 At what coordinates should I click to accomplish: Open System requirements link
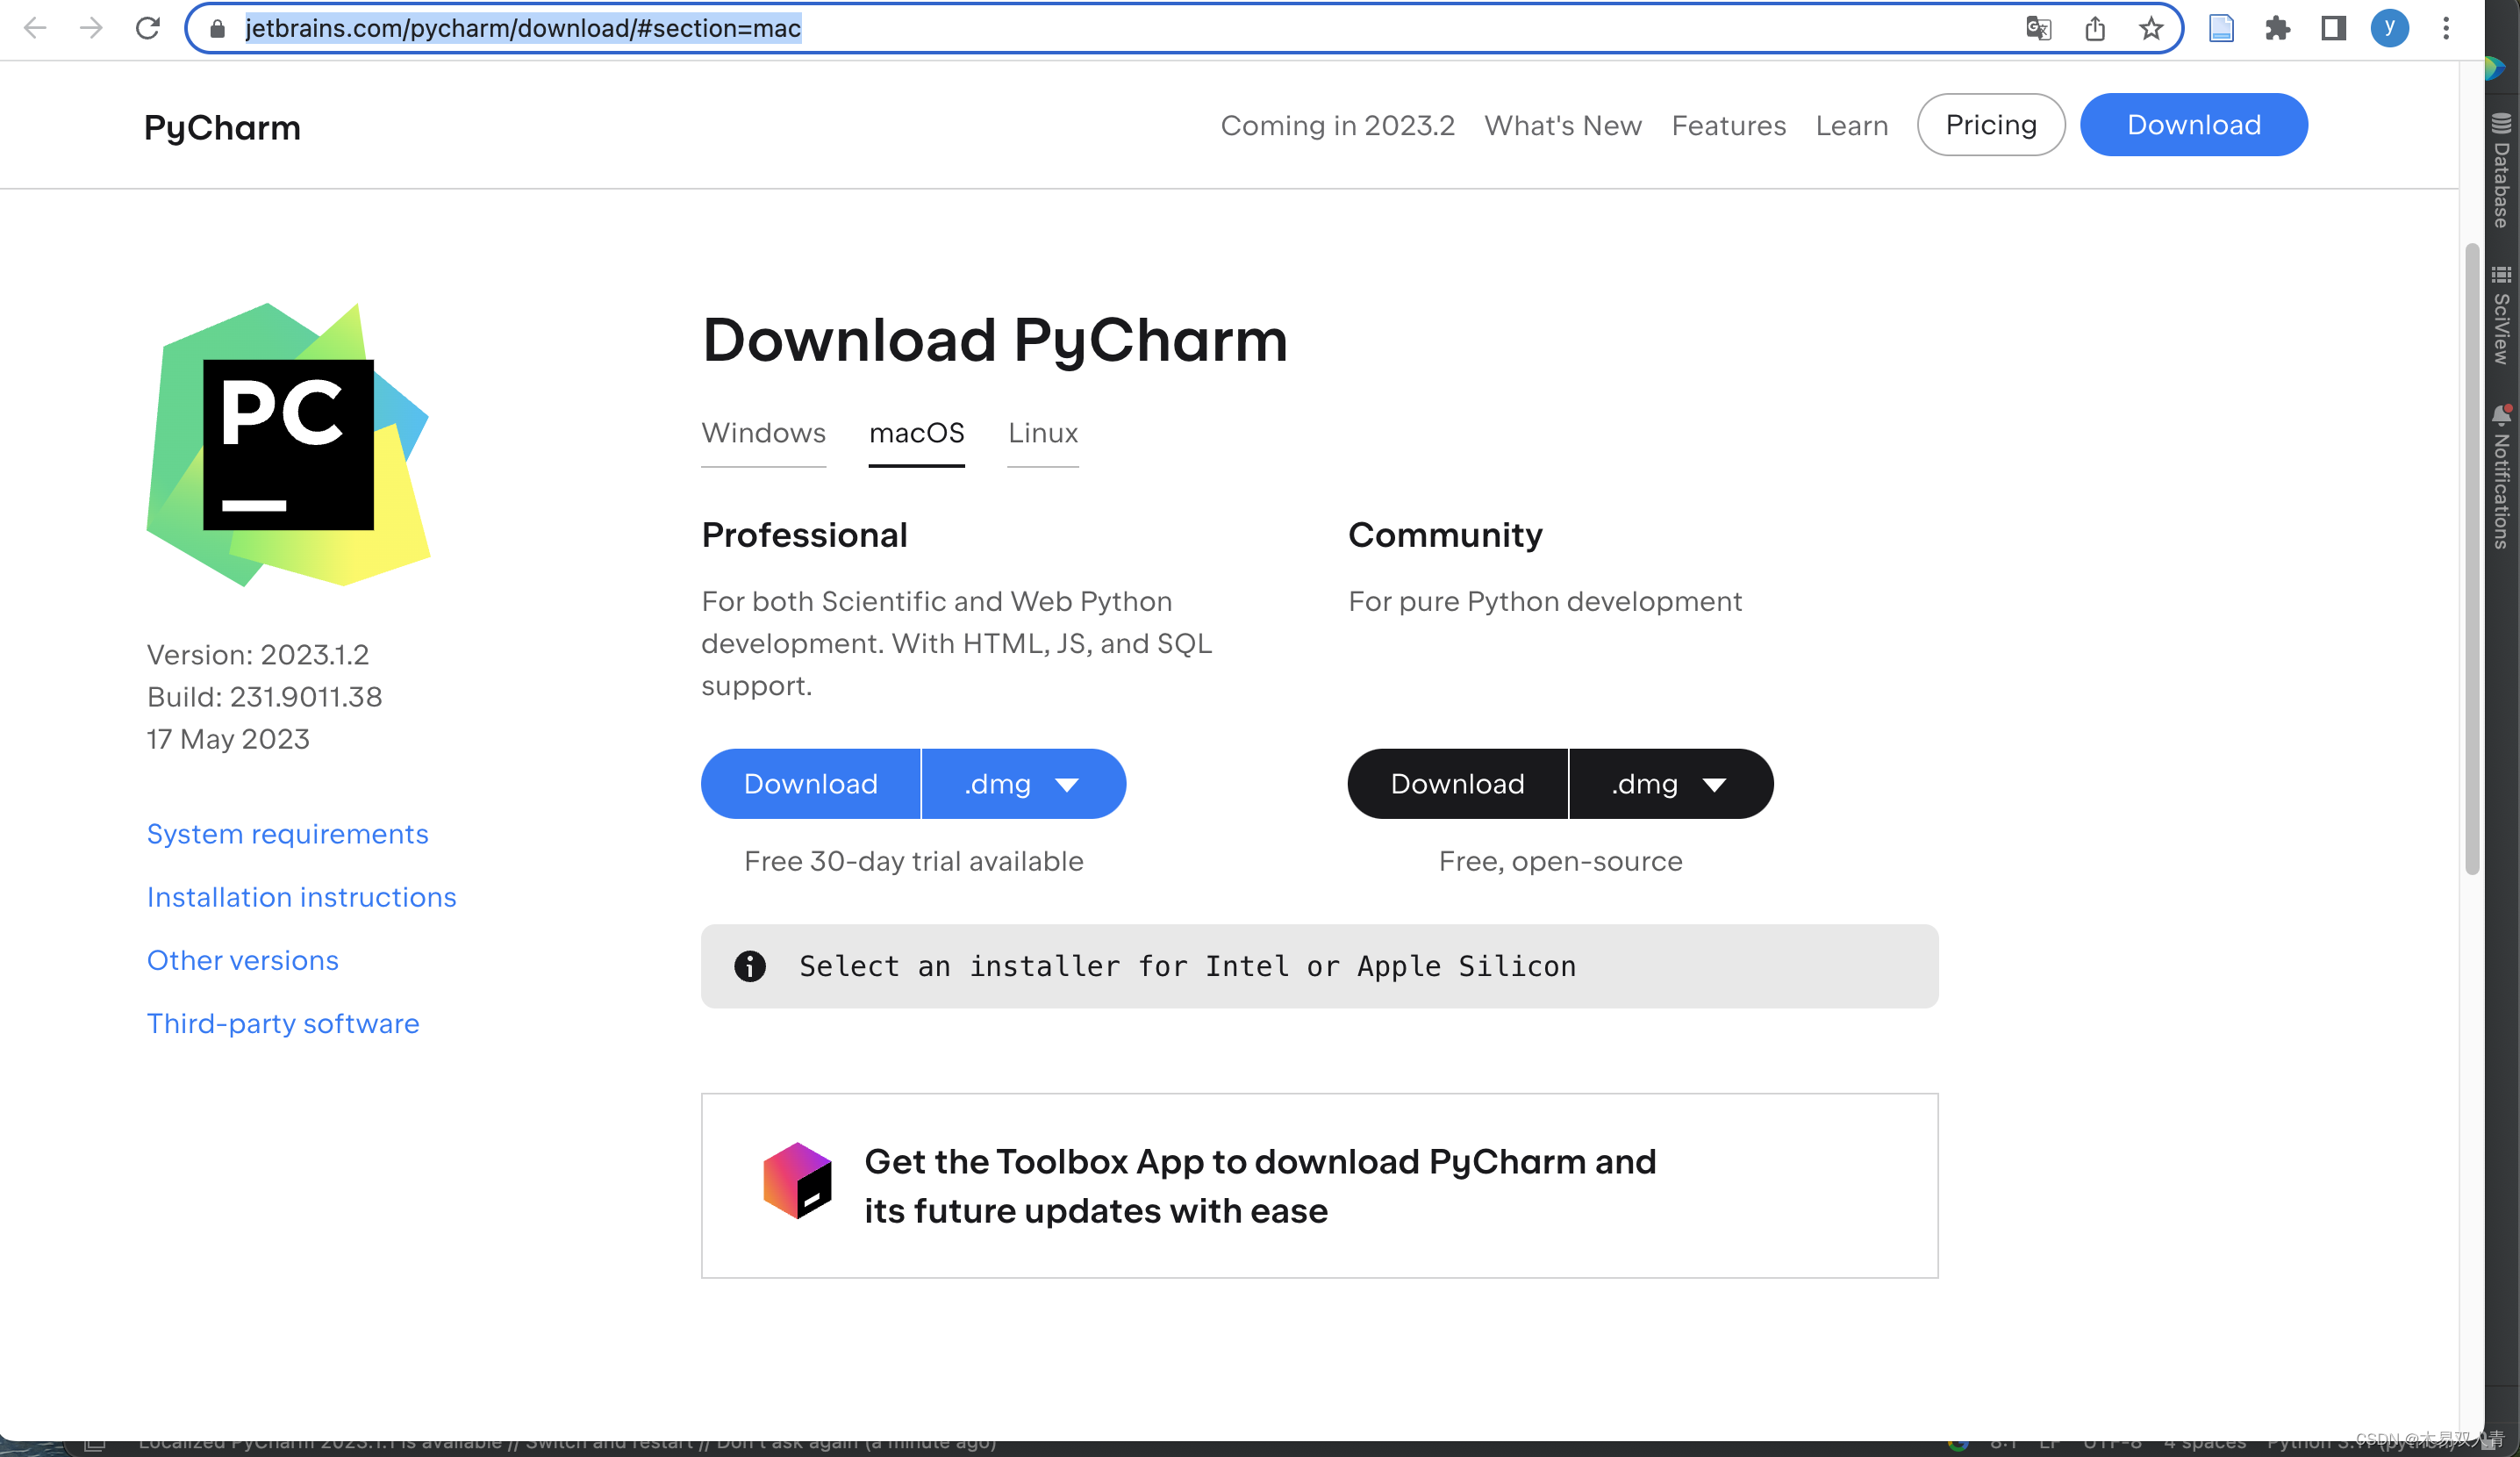(287, 834)
